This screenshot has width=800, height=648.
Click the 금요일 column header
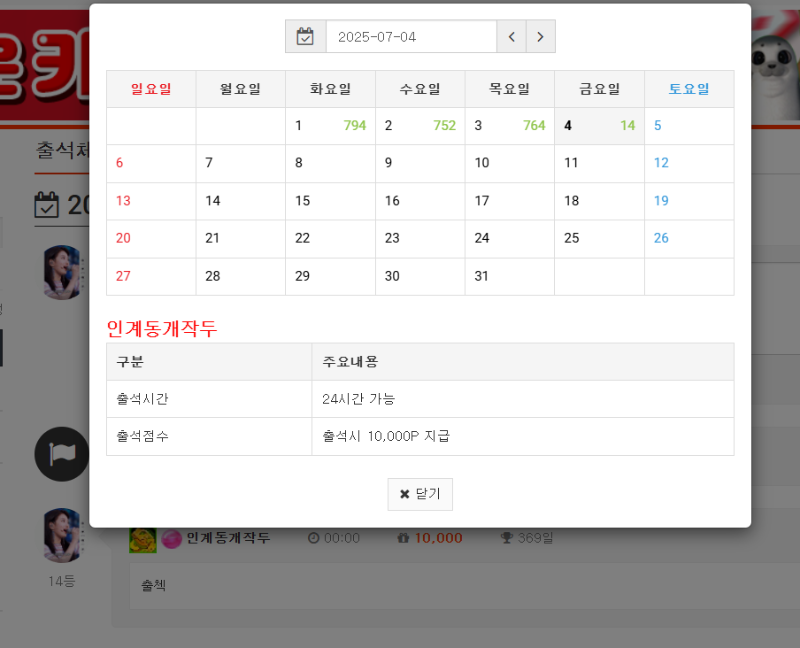coord(599,89)
